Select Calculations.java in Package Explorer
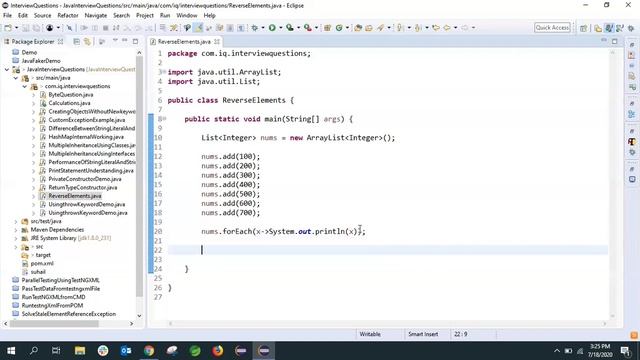The width and height of the screenshot is (640, 360). pyautogui.click(x=69, y=103)
